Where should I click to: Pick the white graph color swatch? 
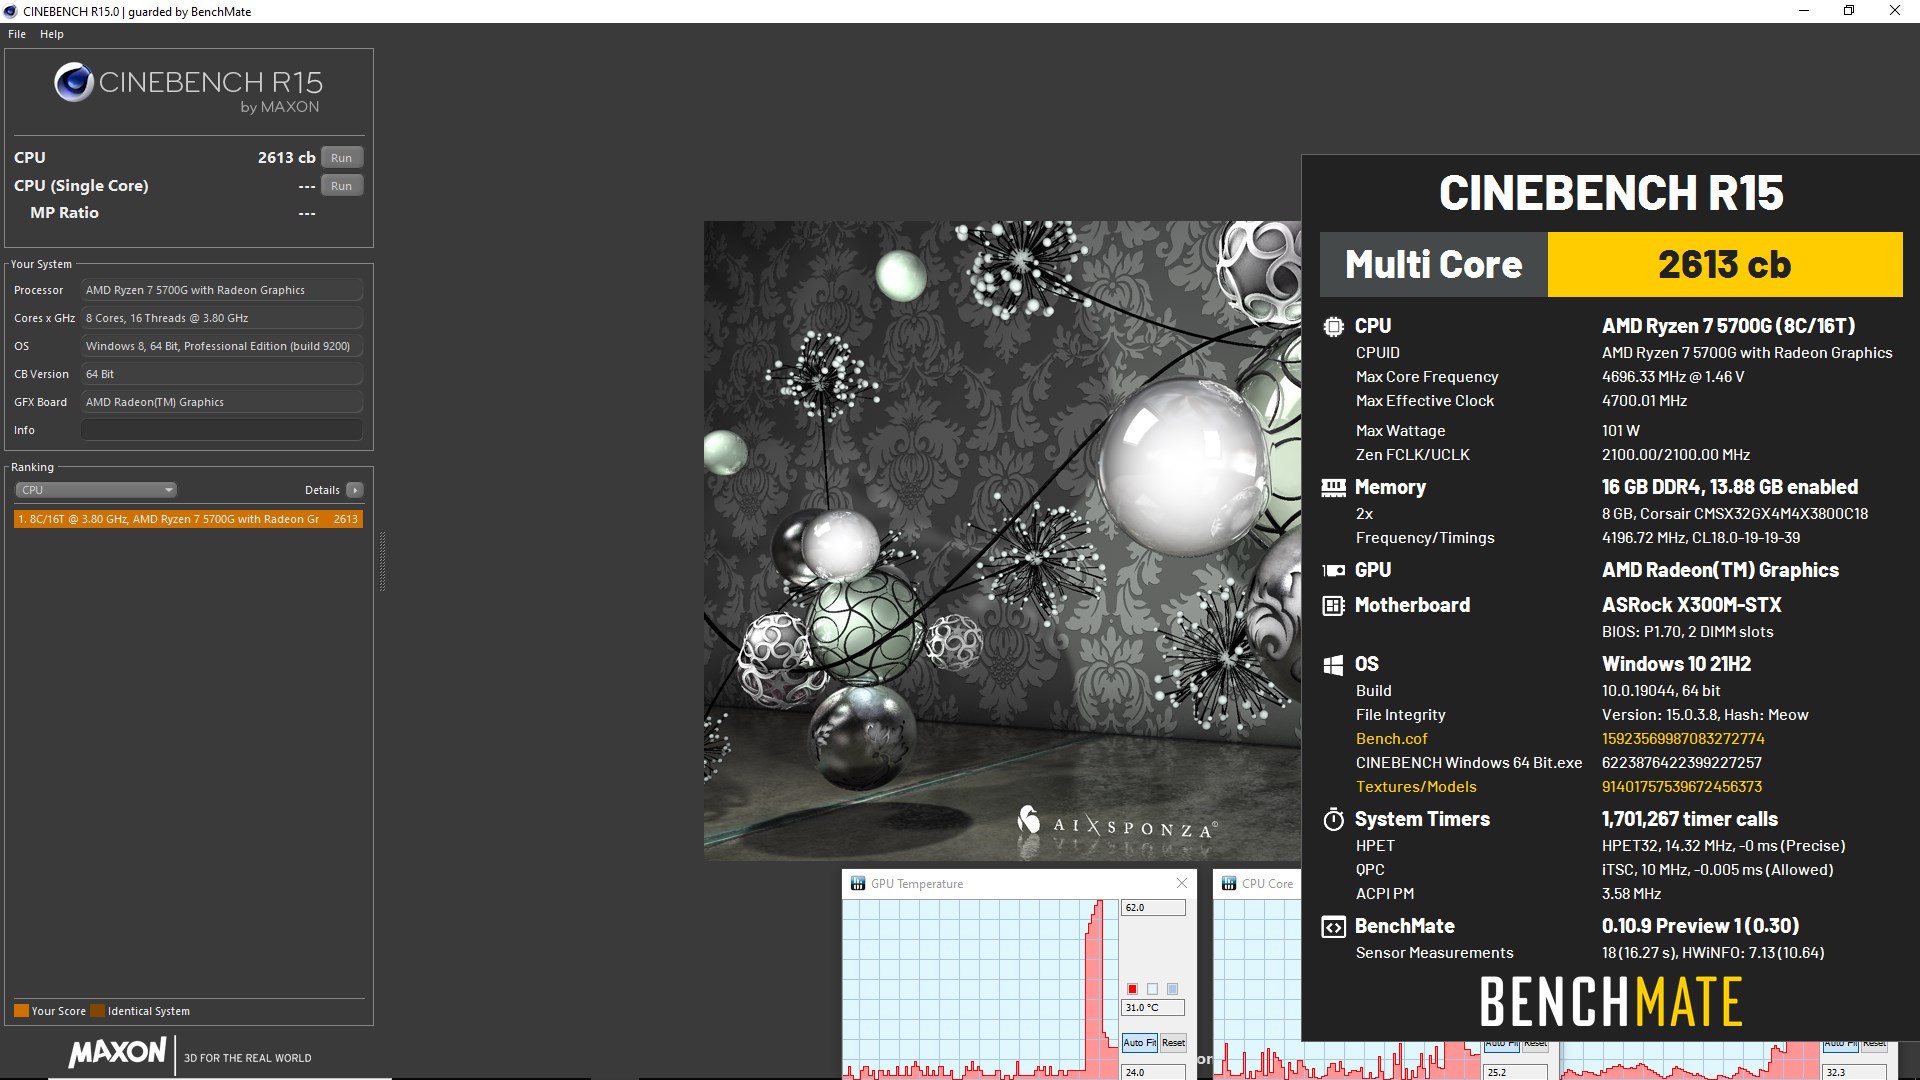pos(1152,989)
